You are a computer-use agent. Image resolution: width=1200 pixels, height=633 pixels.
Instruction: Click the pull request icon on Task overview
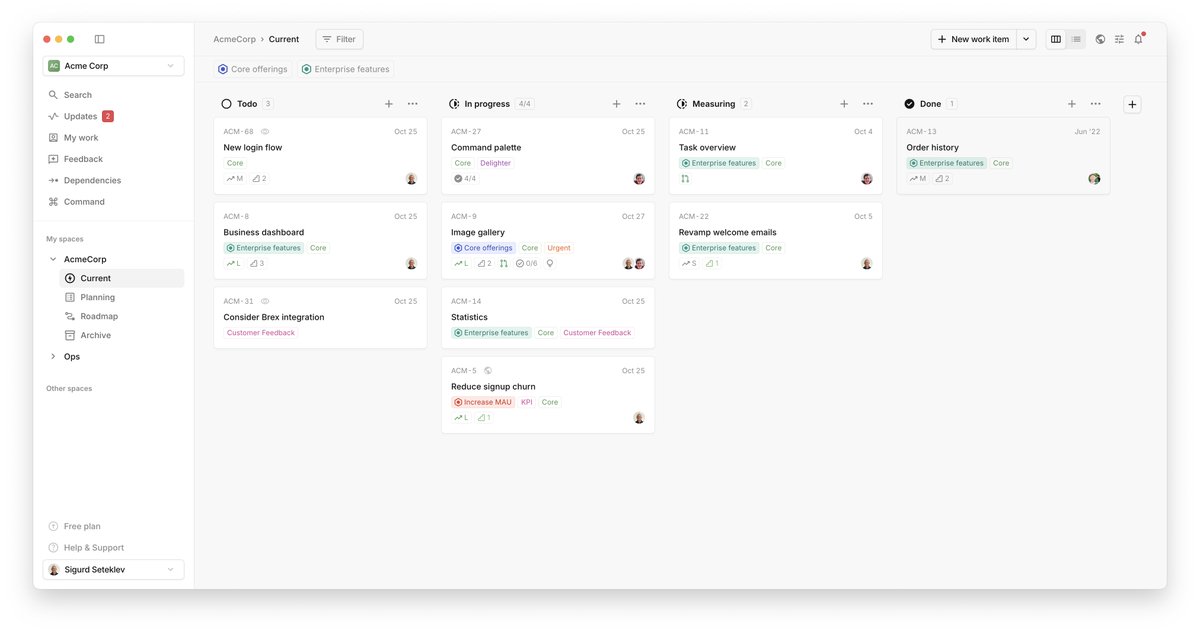coord(685,179)
